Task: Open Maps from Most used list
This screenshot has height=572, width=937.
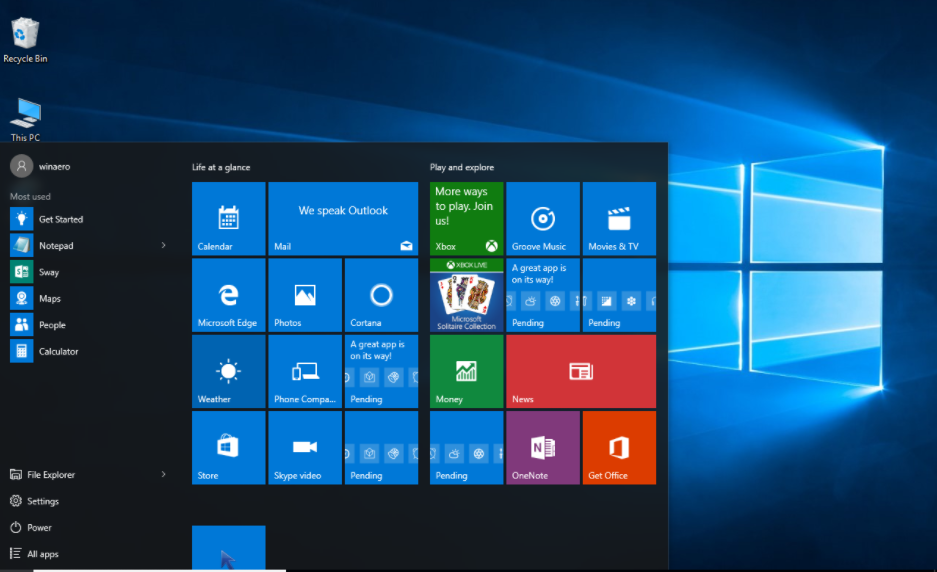Action: (x=88, y=298)
